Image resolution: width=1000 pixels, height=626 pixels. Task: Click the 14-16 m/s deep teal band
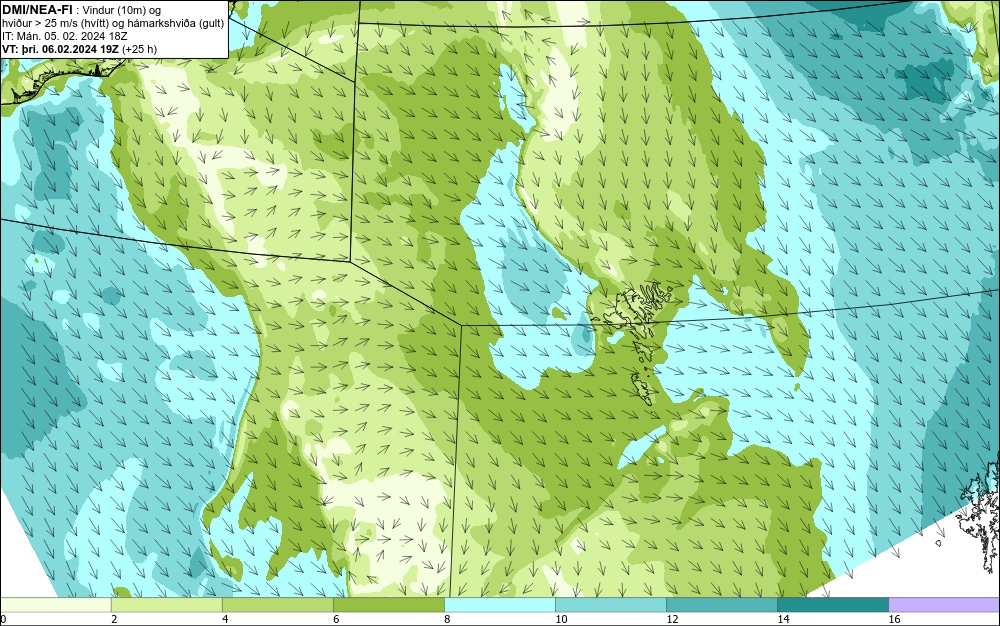point(832,604)
